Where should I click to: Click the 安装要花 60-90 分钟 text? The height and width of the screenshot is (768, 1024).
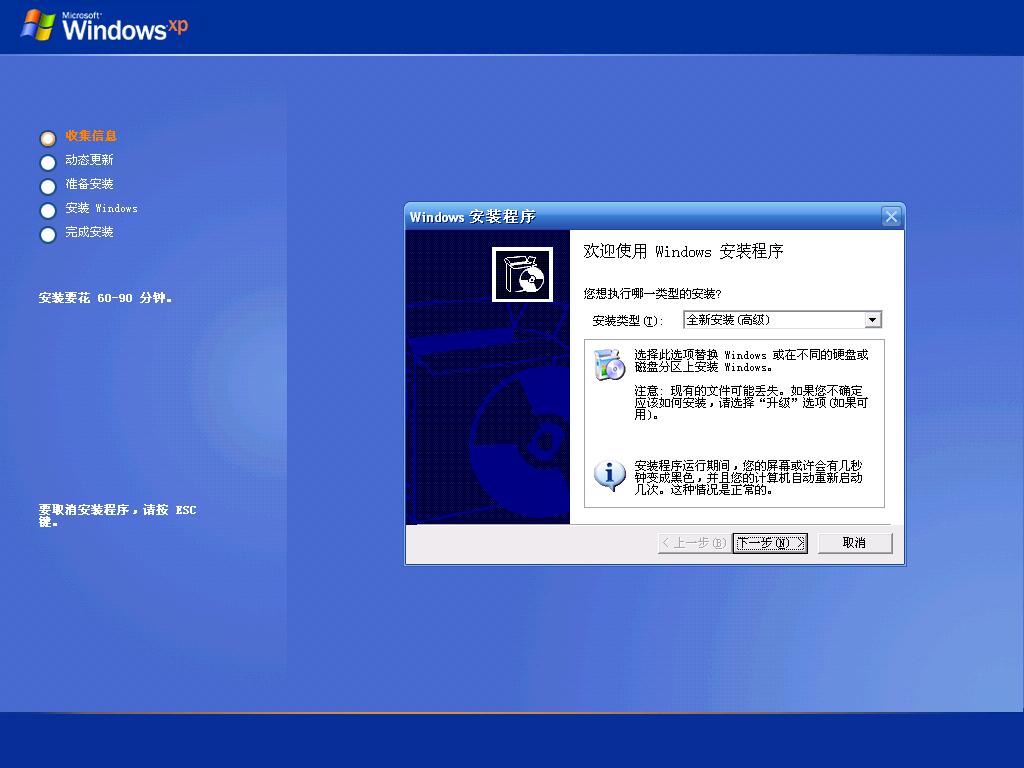coord(105,298)
